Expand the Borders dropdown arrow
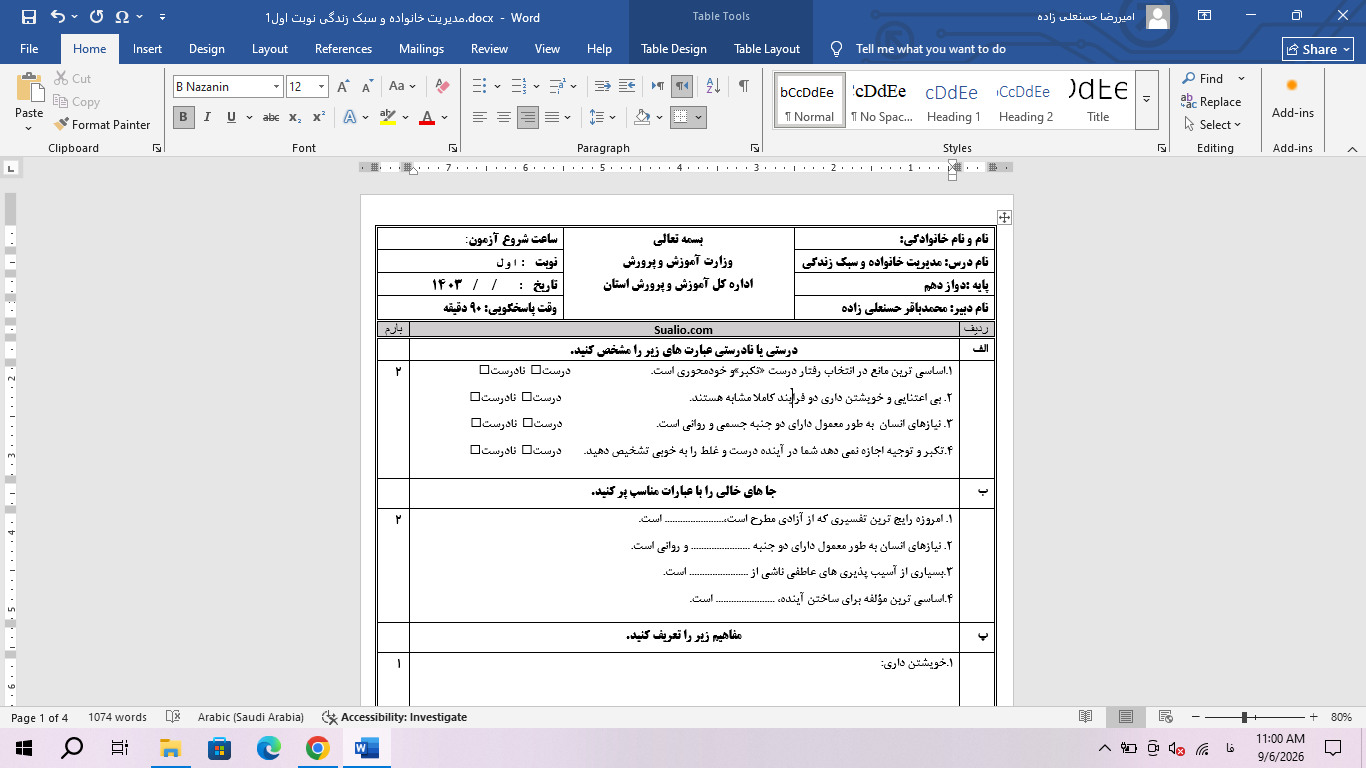This screenshot has width=1366, height=768. 699,117
